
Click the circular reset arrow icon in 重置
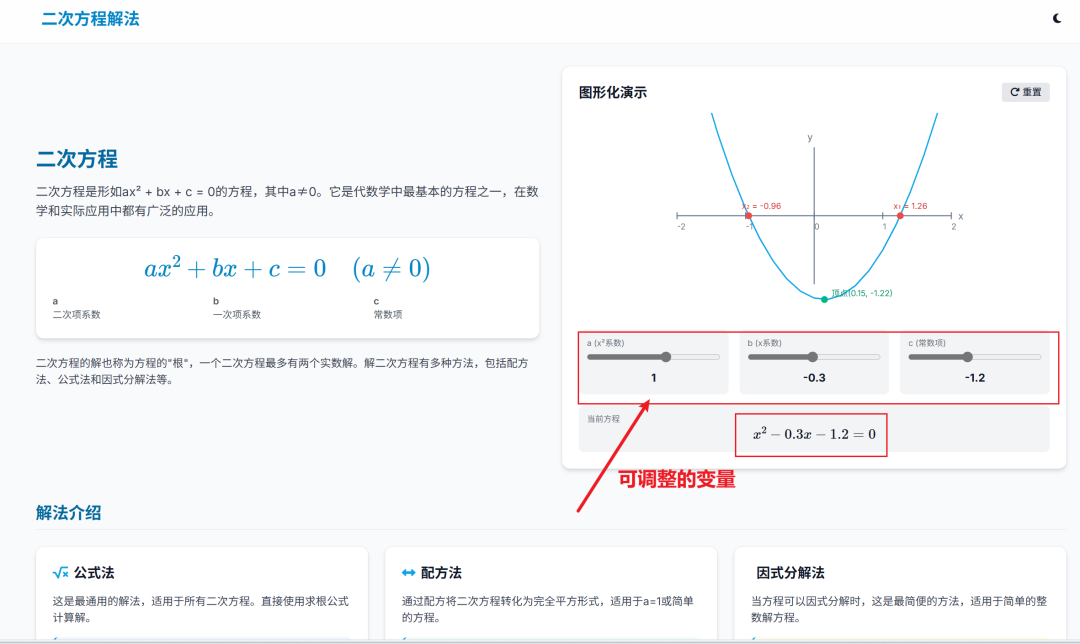point(1014,91)
